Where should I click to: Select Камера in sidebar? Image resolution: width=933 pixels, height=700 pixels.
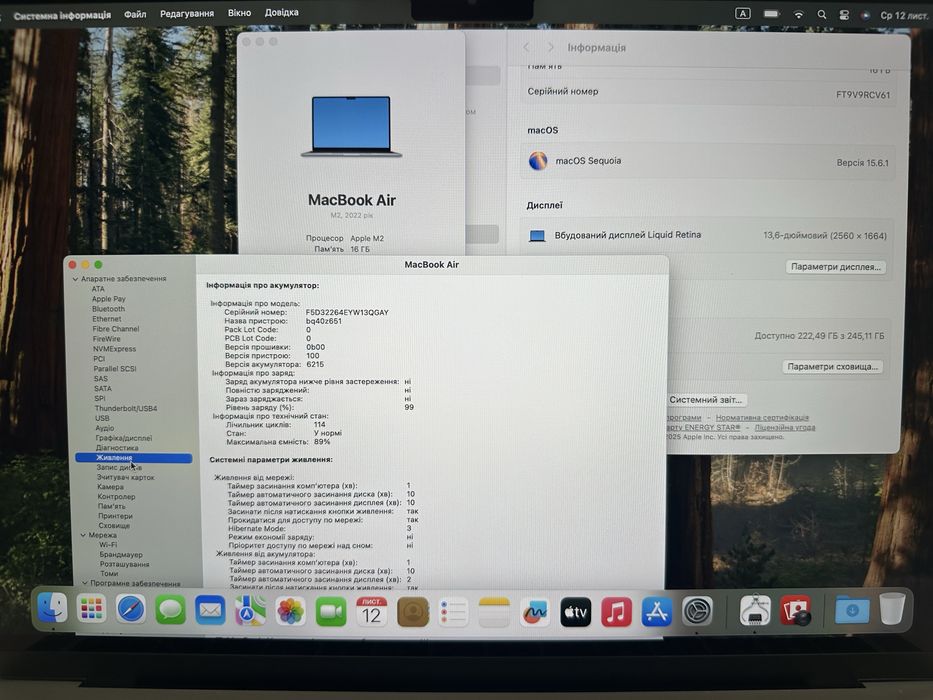pos(110,487)
